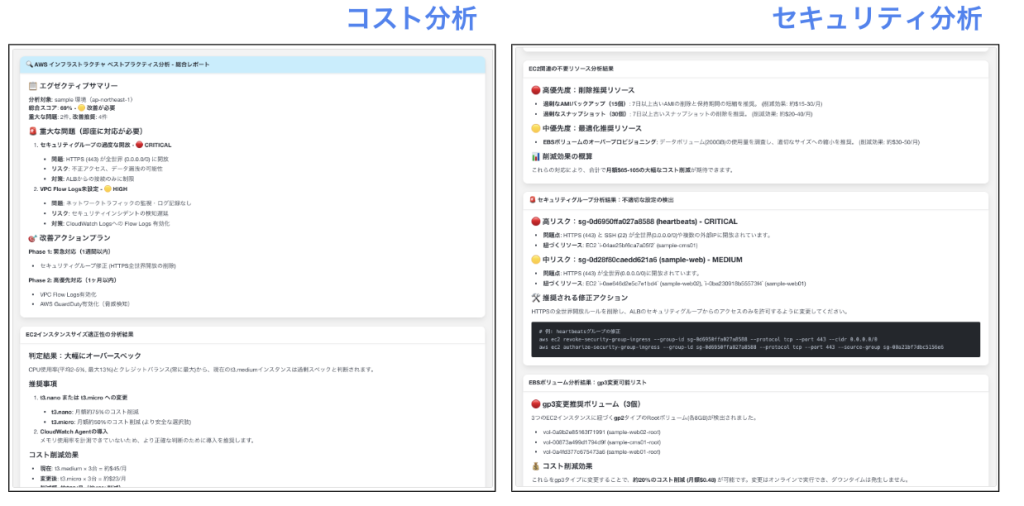The image size is (1024, 506).
Task: Click the yellow circle before HIGH in VPC Flow Logs item
Action: [107, 189]
